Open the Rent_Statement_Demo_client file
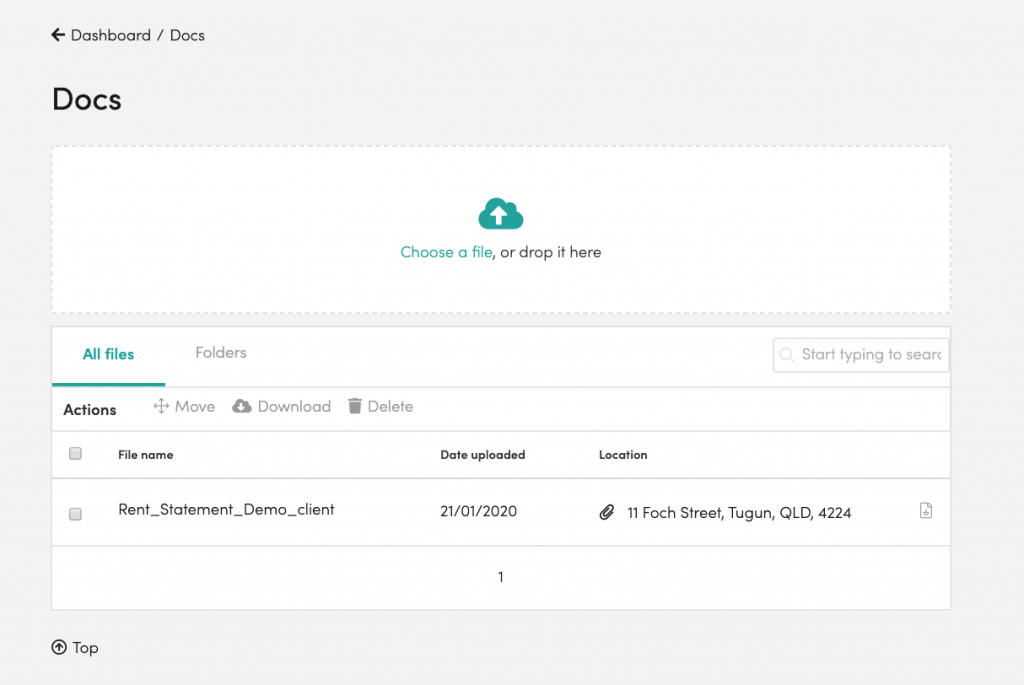This screenshot has height=685, width=1024. click(x=226, y=510)
